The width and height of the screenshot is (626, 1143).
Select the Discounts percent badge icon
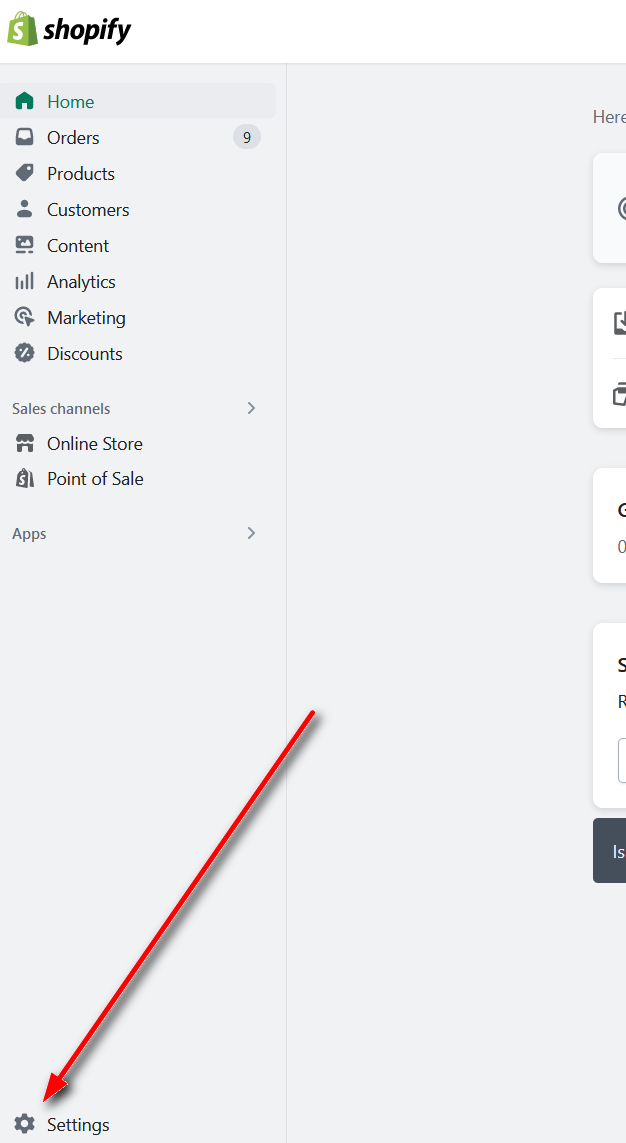click(25, 354)
